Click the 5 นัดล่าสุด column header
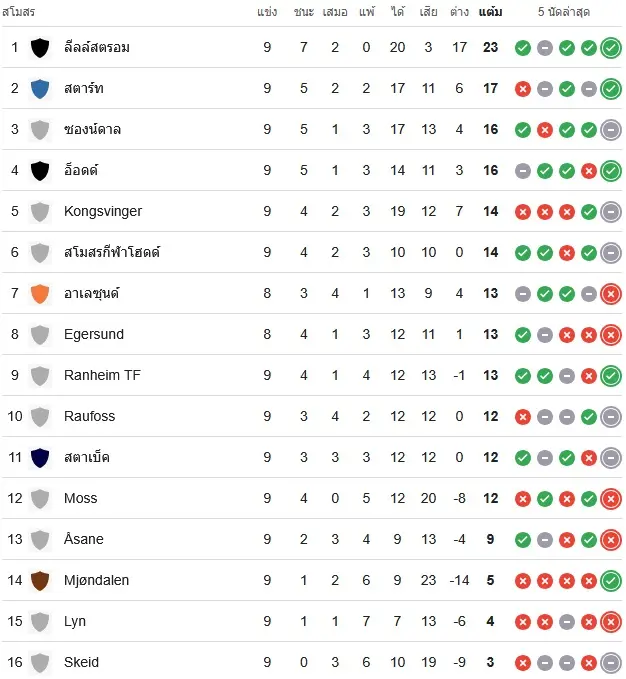 tap(568, 12)
